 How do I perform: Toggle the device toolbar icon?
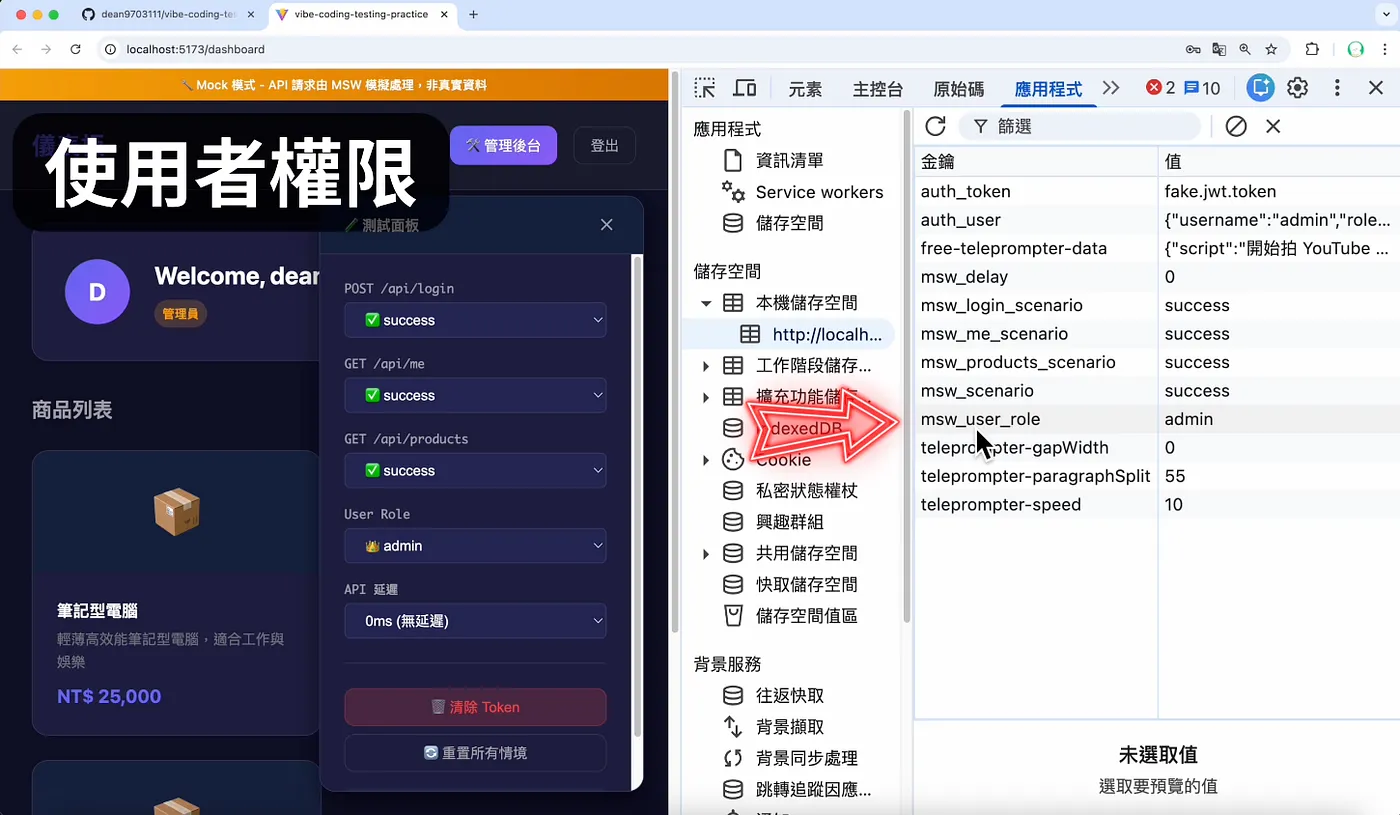coord(744,88)
